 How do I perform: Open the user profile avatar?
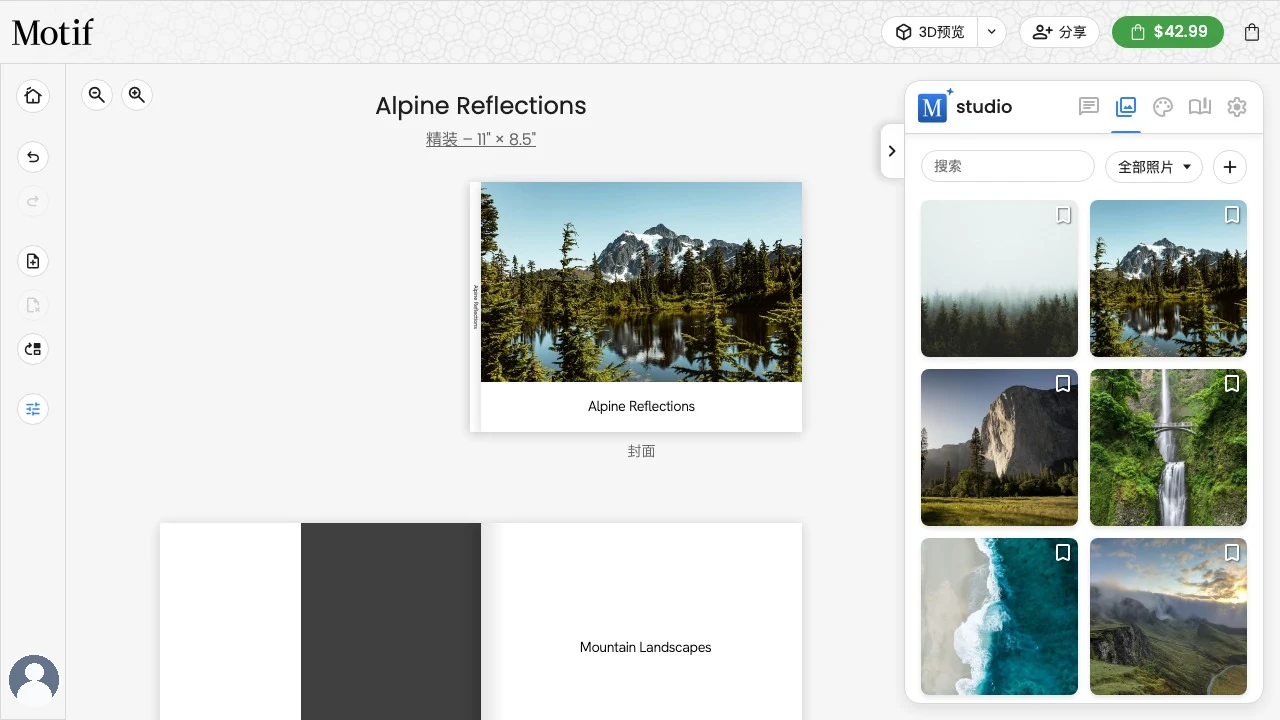pyautogui.click(x=34, y=680)
